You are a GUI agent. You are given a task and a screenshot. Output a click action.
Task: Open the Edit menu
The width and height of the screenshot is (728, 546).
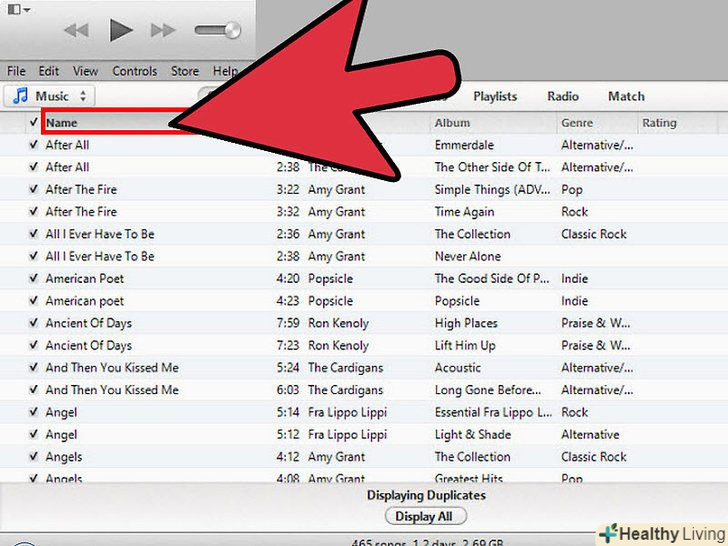[x=49, y=71]
